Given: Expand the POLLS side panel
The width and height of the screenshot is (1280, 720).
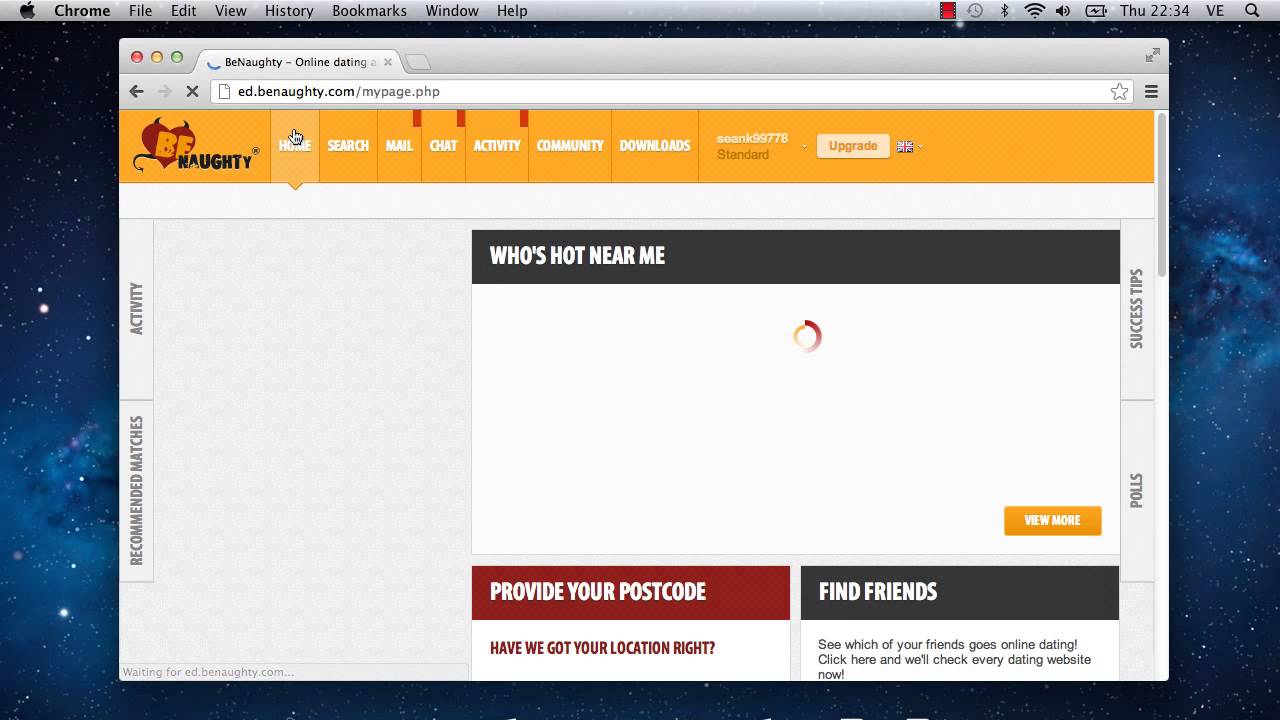Looking at the screenshot, I should [1136, 490].
